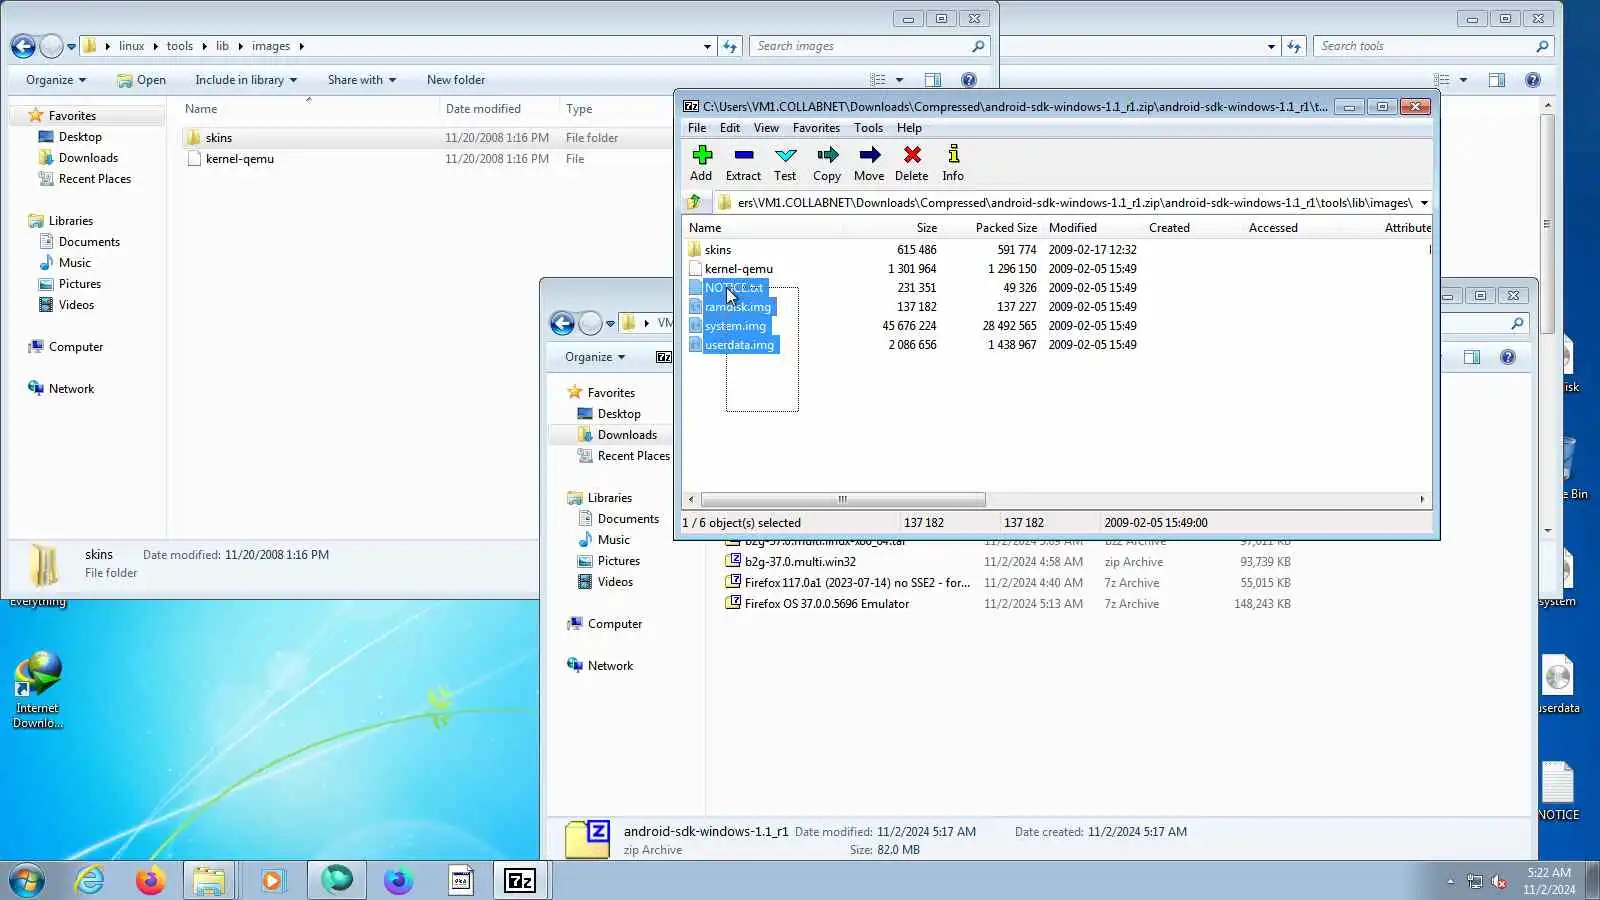Change view in the images Explorer window
The image size is (1600, 900).
tap(878, 80)
